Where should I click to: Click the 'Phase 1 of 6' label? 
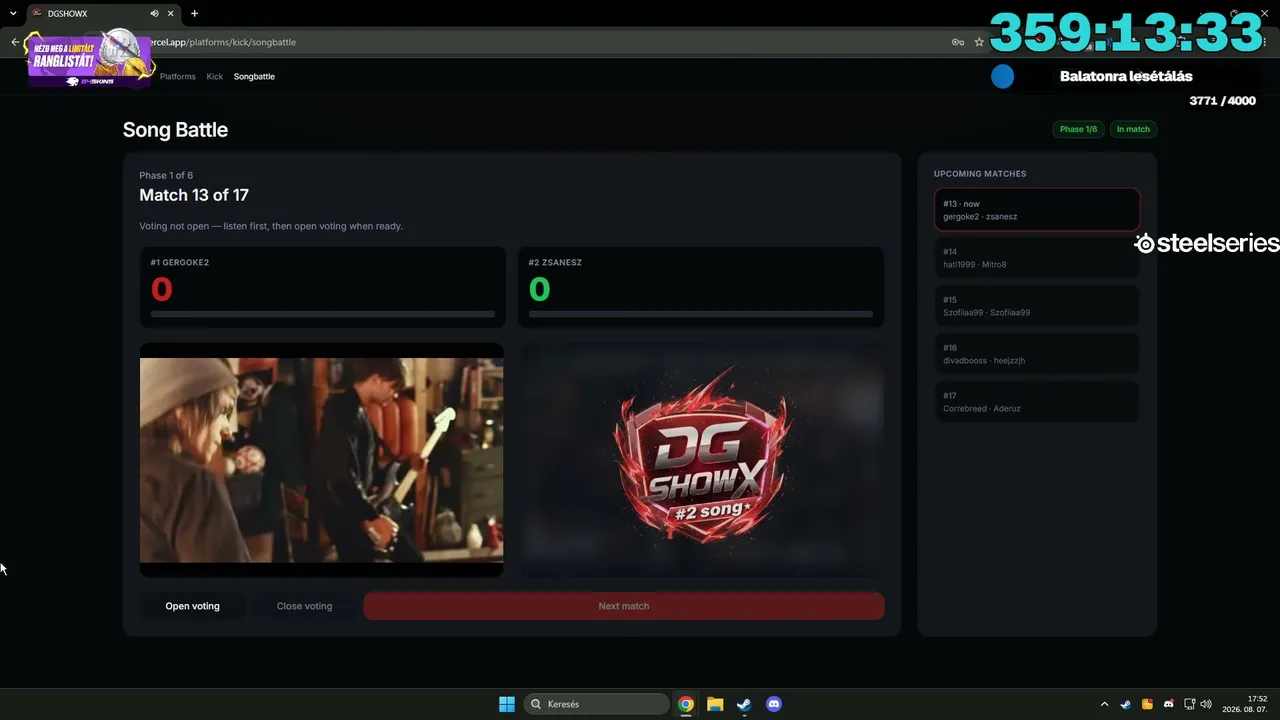[166, 175]
